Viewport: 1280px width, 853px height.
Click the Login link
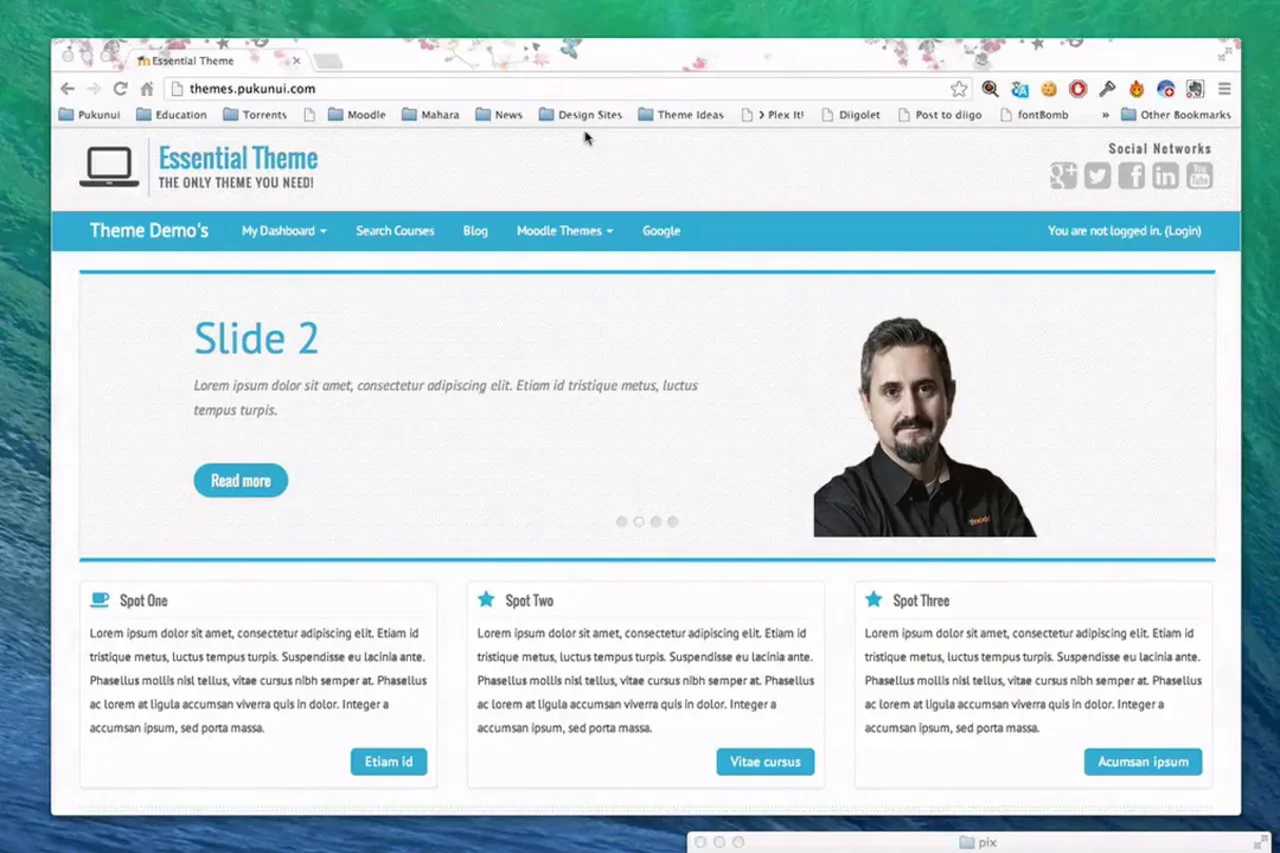click(1183, 231)
